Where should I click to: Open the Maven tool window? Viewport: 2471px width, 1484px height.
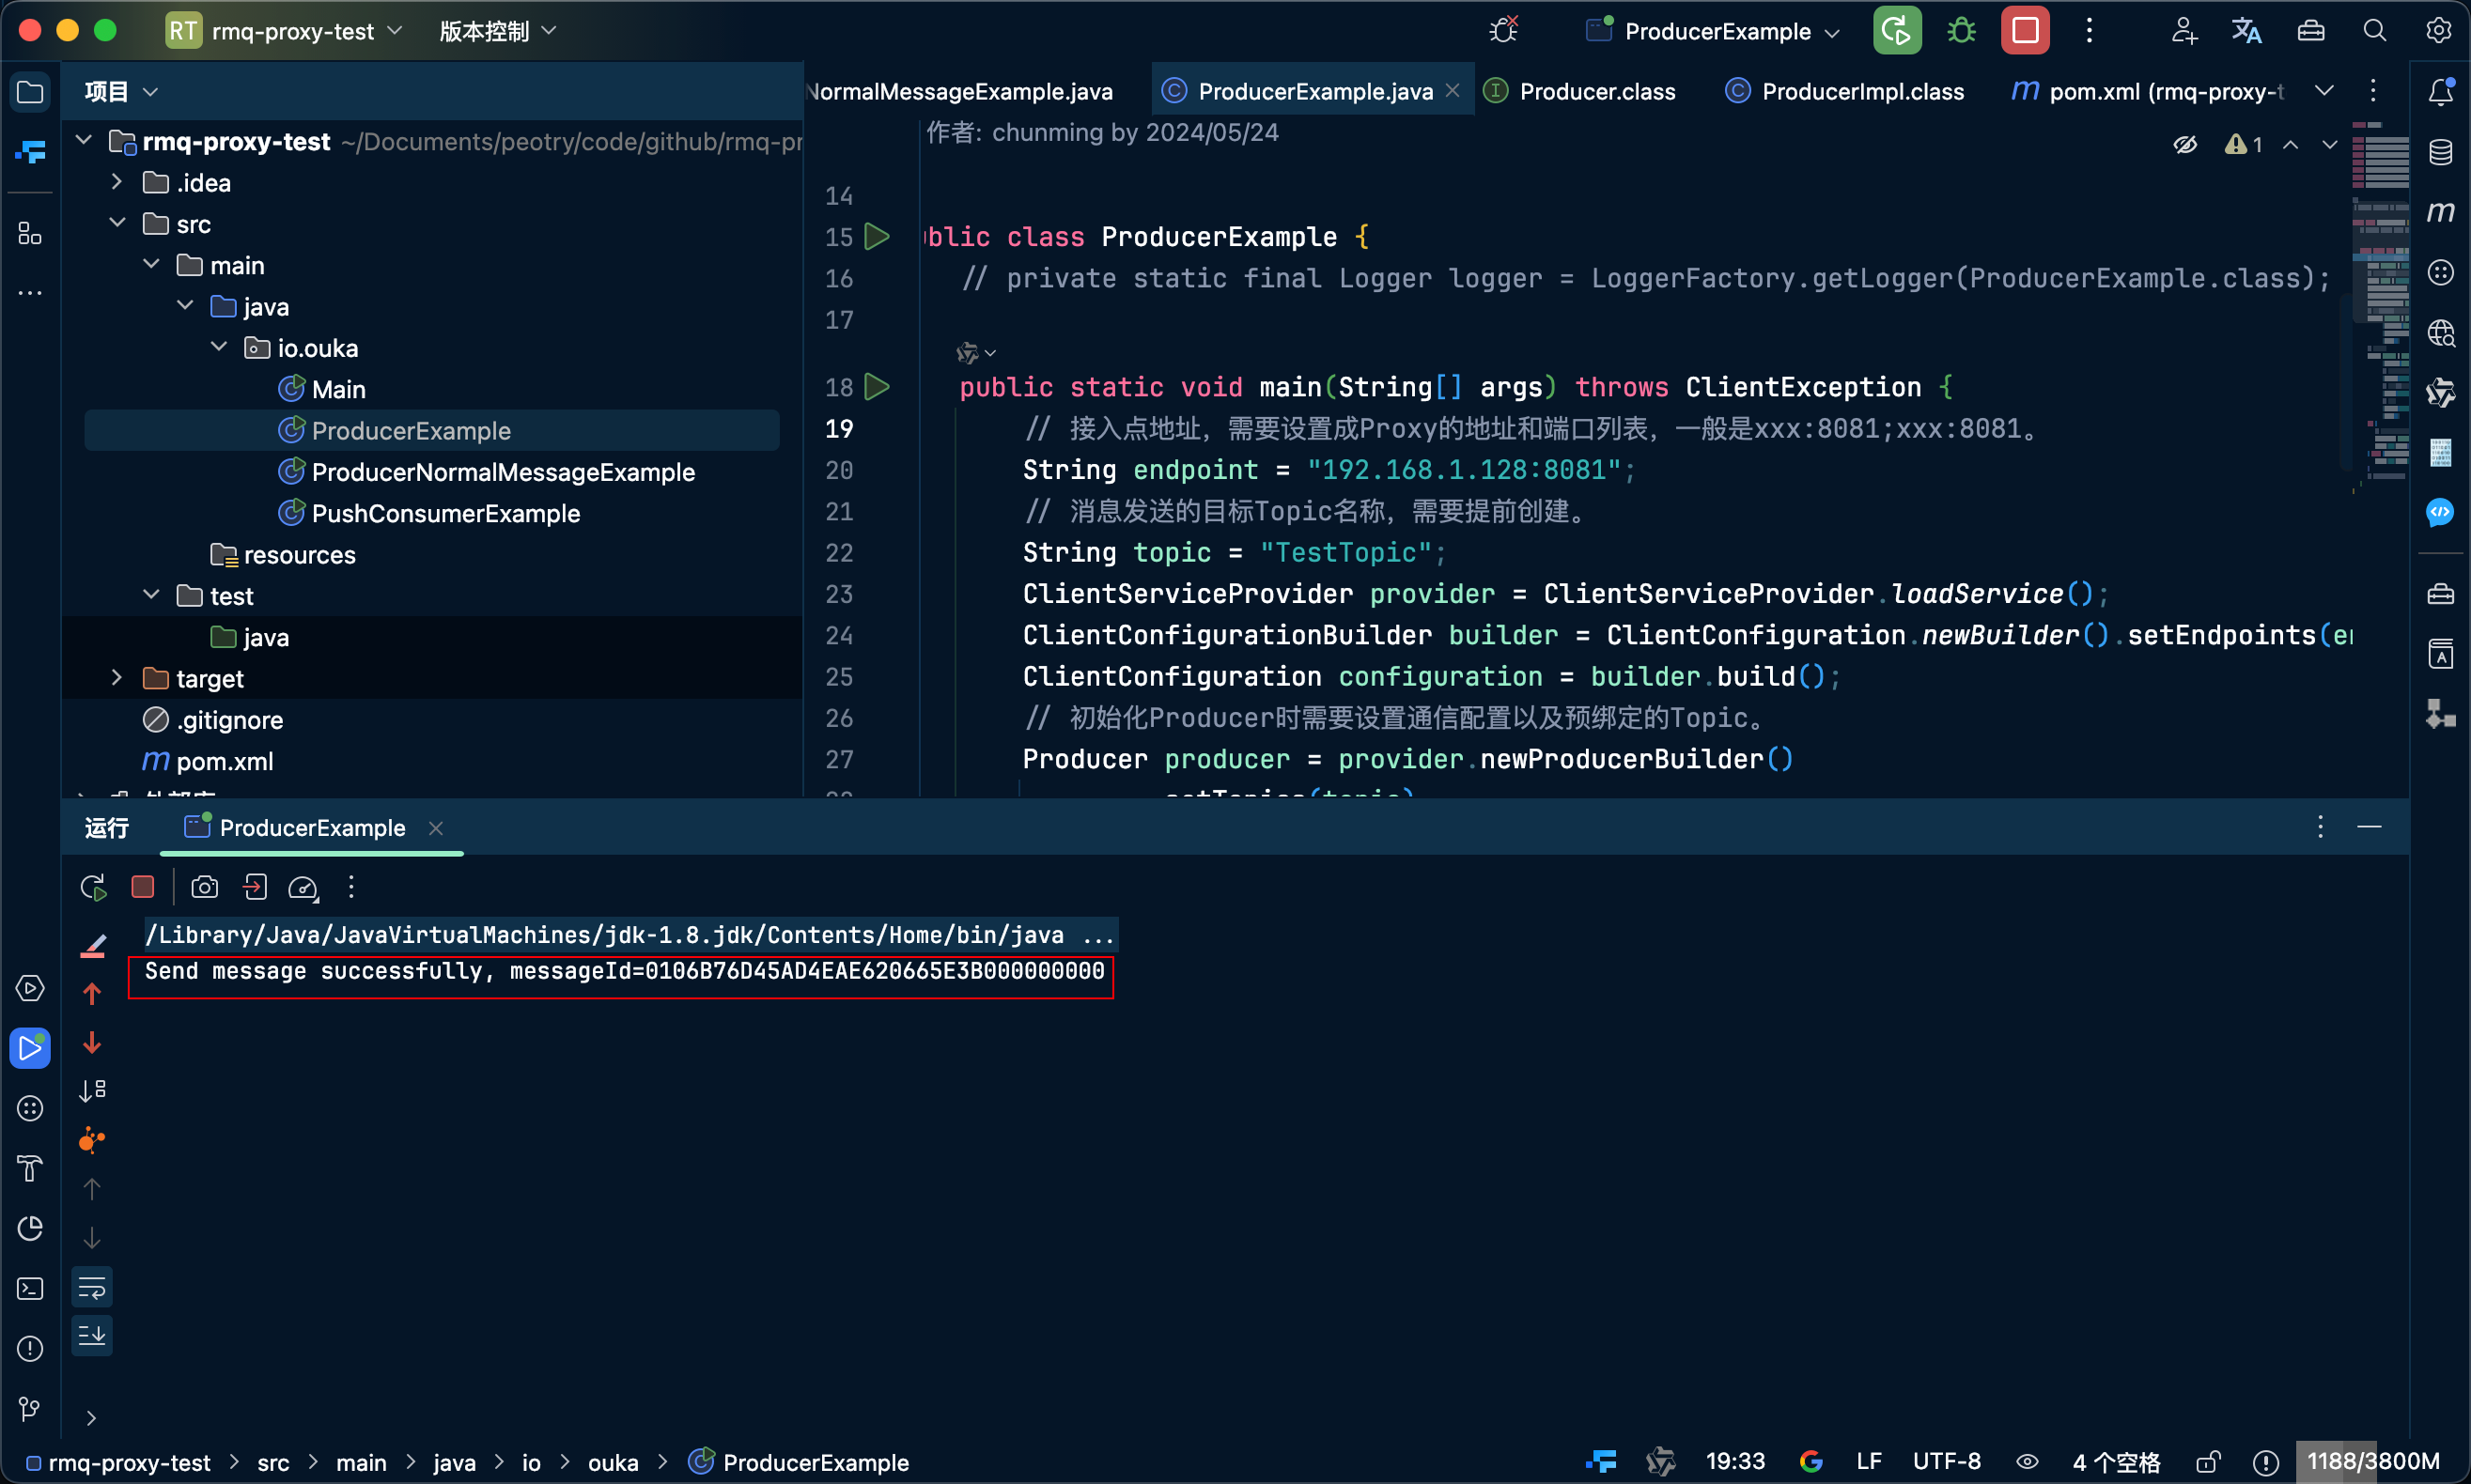(x=2440, y=212)
